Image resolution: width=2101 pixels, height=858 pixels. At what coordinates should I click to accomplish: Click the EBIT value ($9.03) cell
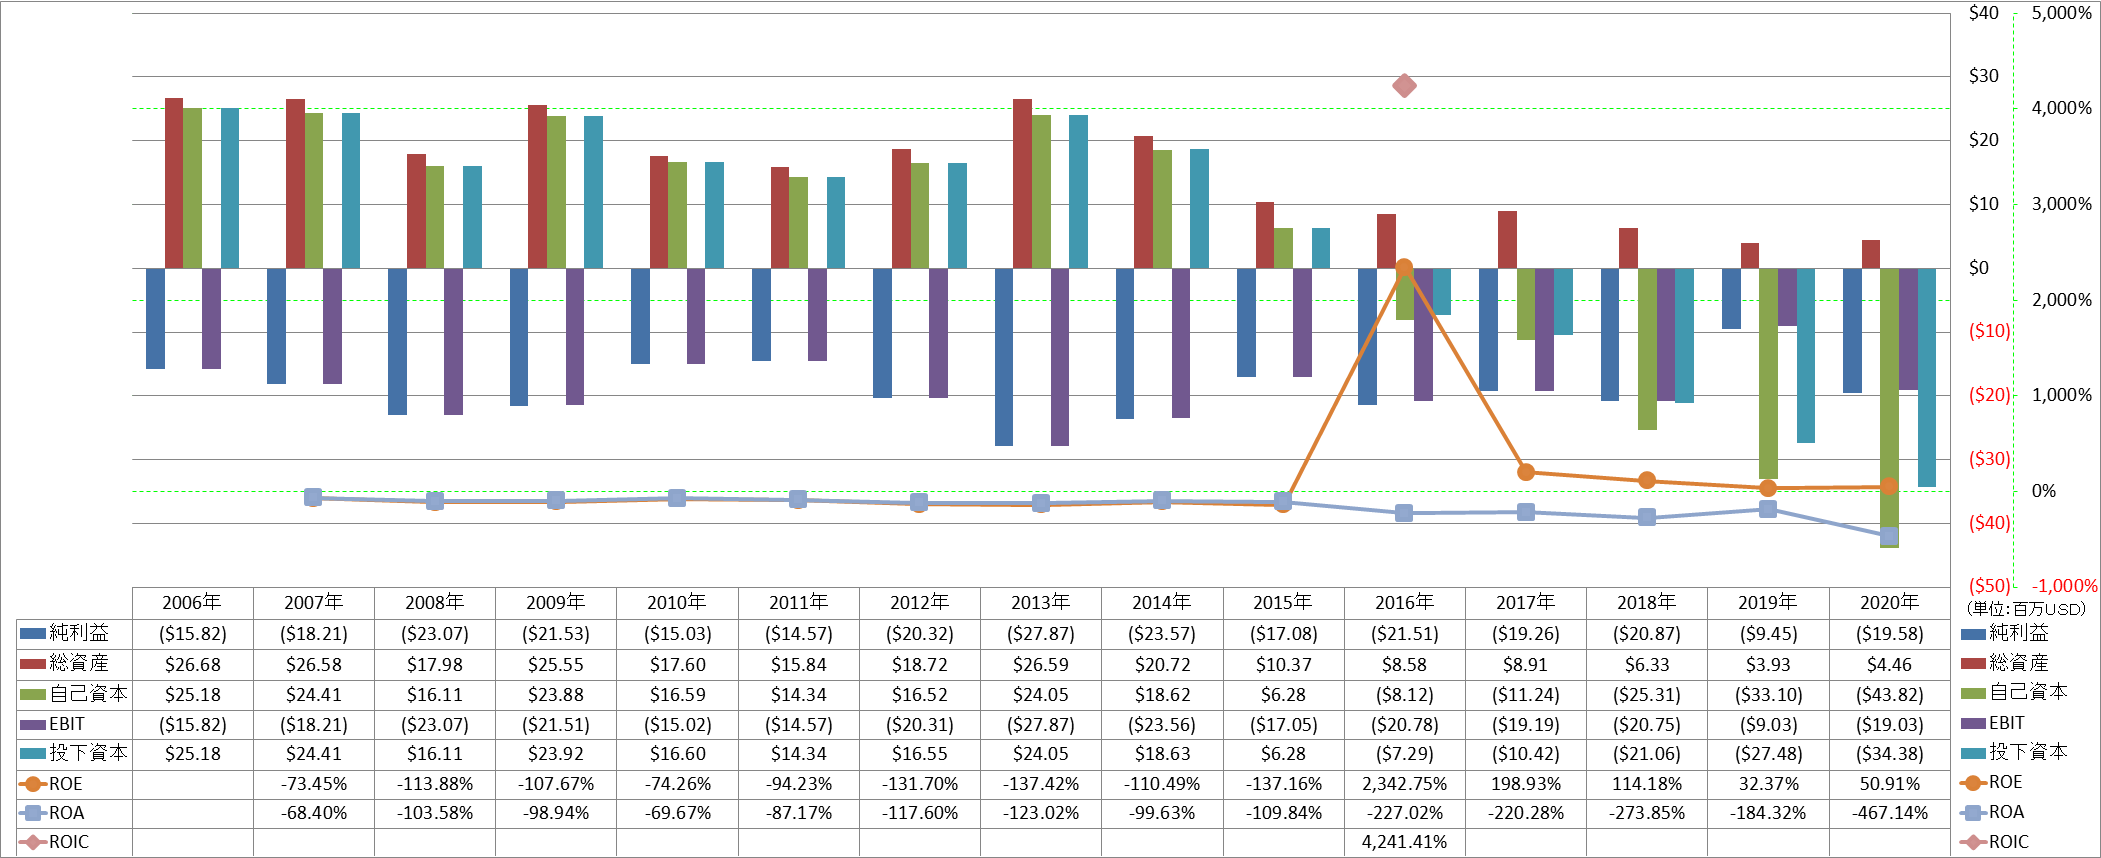tap(1768, 724)
